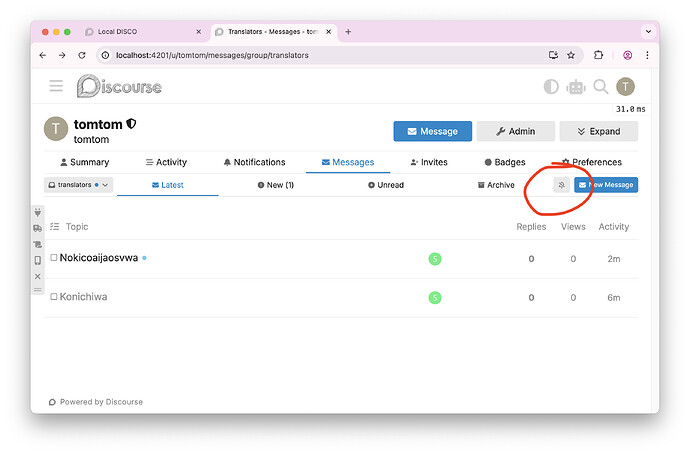Screen dimensions: 690x453
Task: Bookmark this page with the star
Action: coord(571,55)
